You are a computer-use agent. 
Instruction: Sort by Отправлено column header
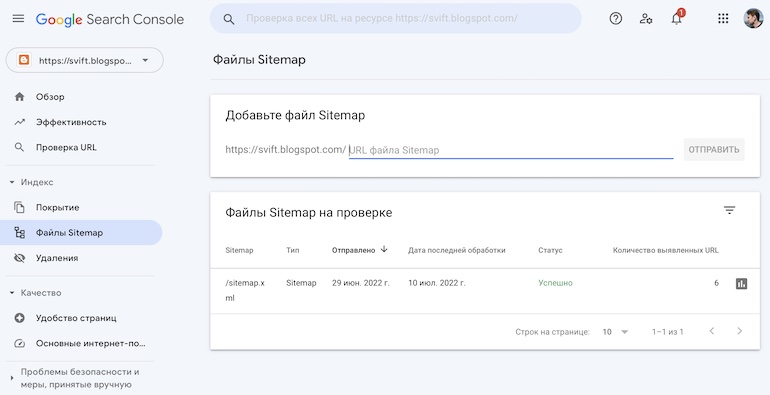(353, 250)
